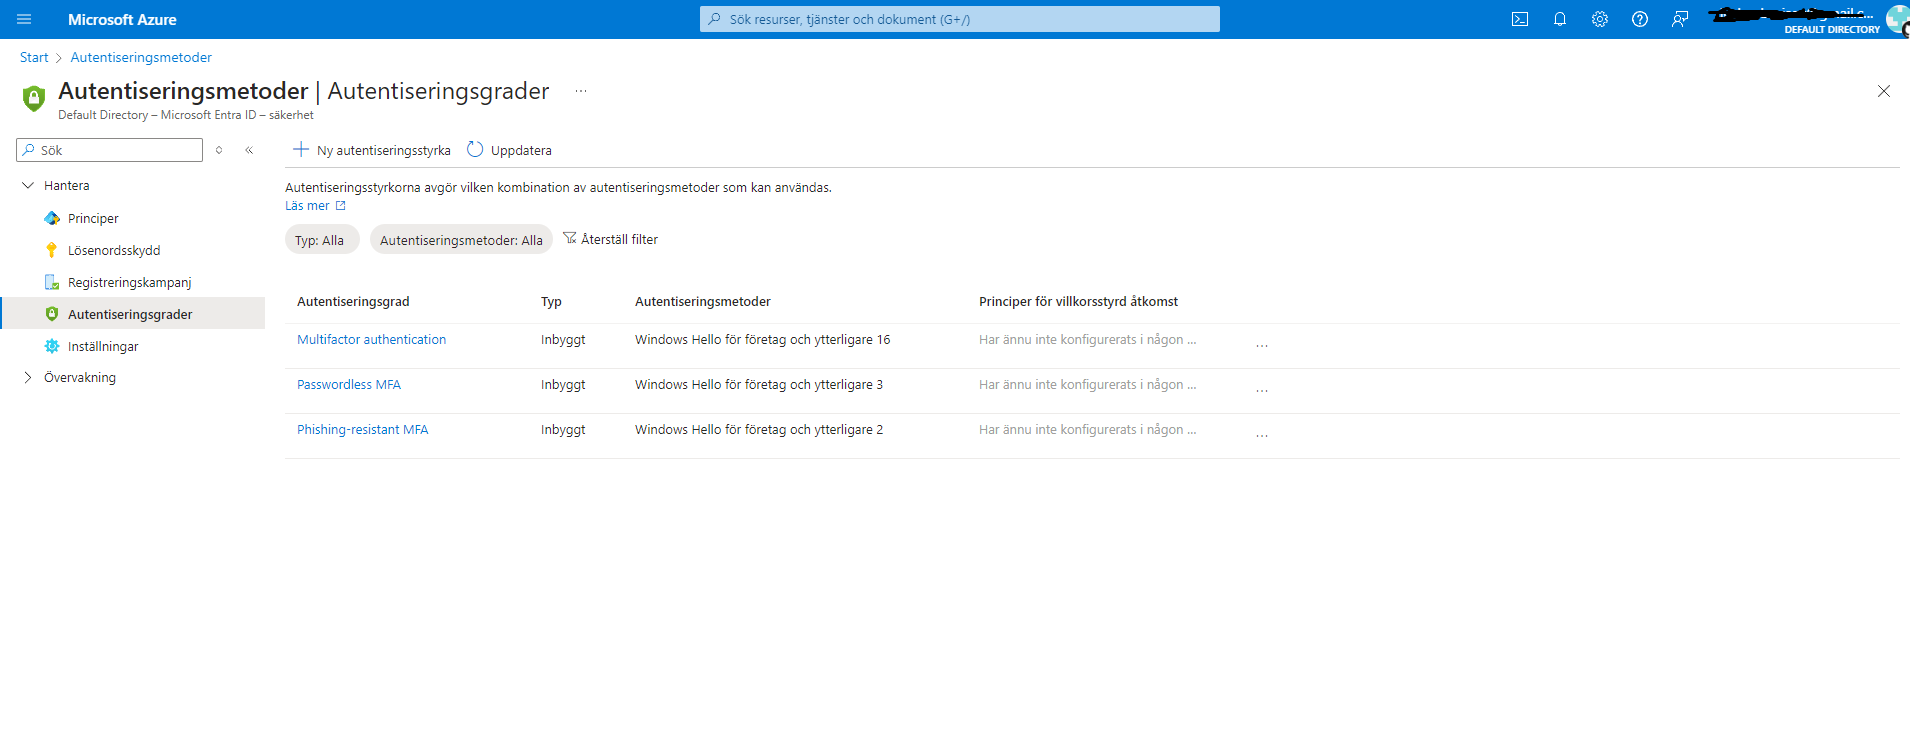Click 'Windows Hello för företag och ytterligare 2'
Viewport: 1910px width, 755px height.
click(x=759, y=429)
